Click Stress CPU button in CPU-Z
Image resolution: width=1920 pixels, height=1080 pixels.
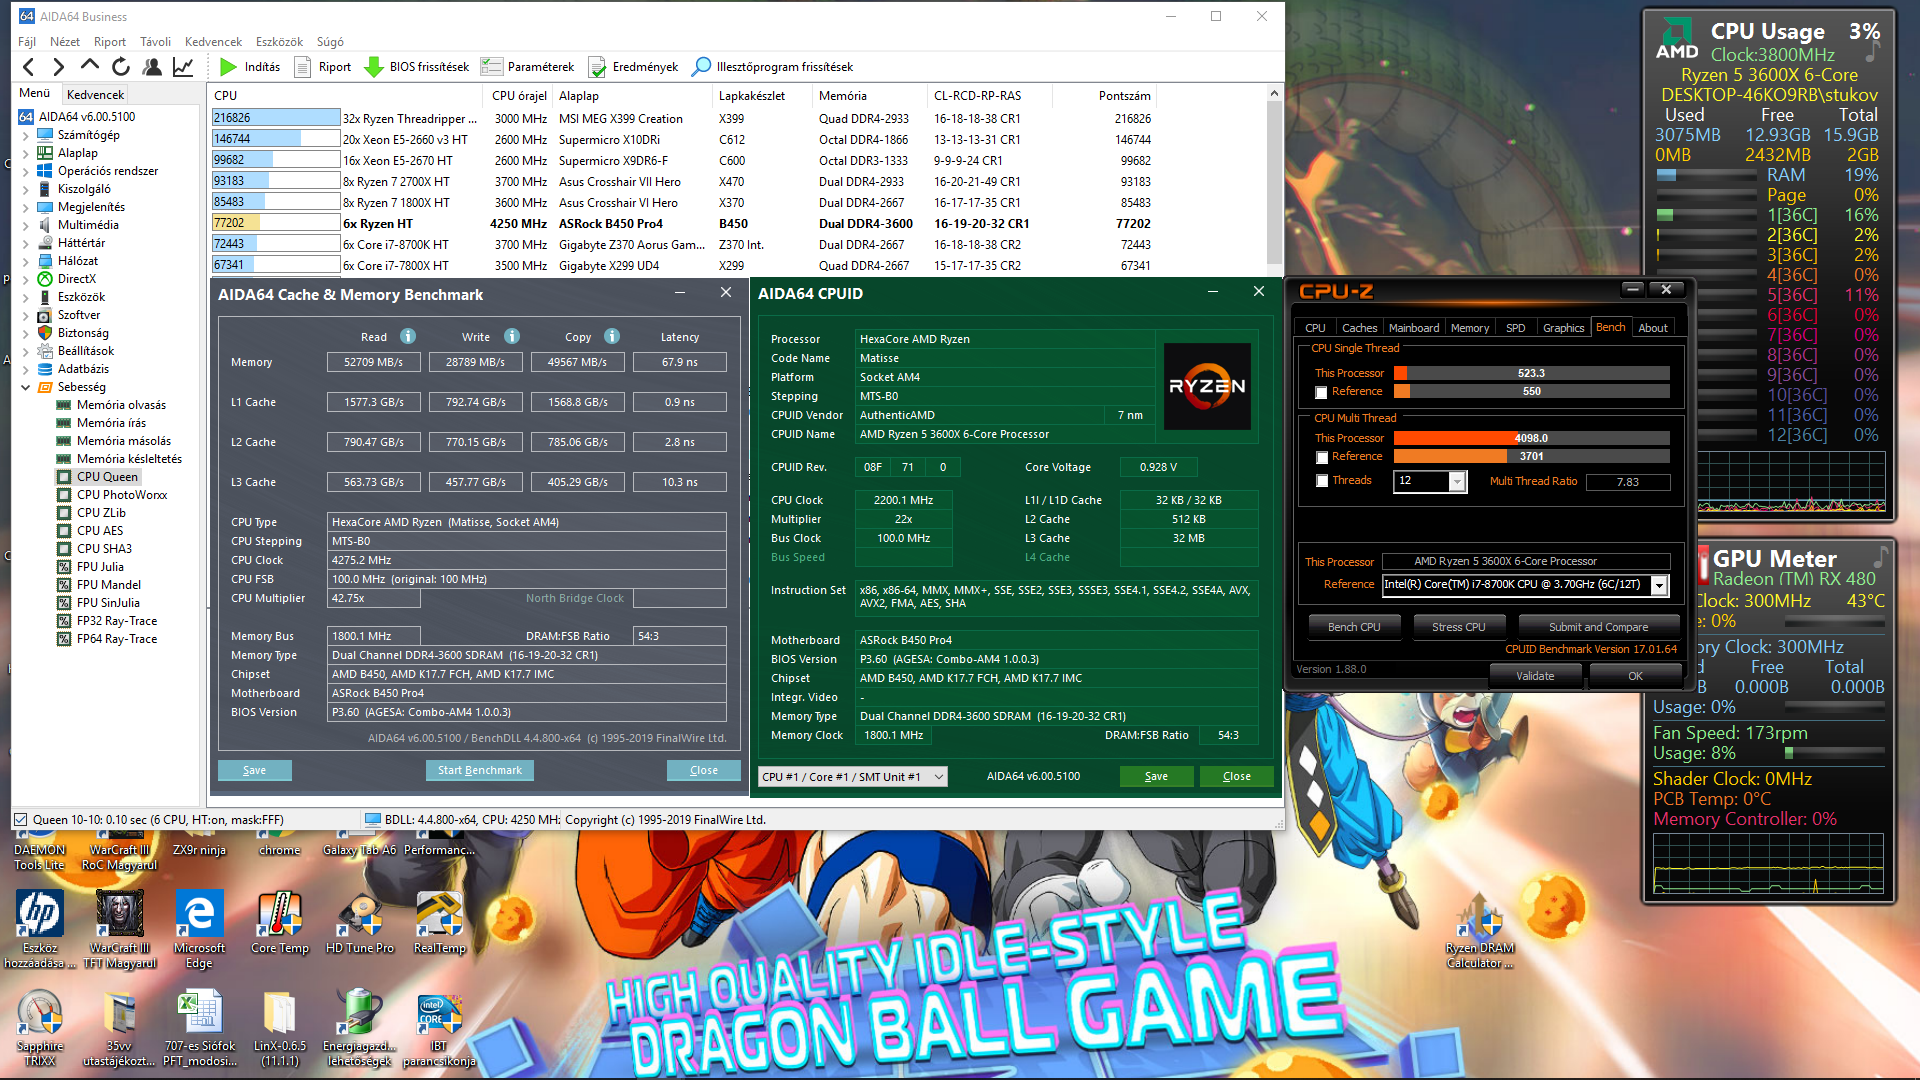point(1458,627)
